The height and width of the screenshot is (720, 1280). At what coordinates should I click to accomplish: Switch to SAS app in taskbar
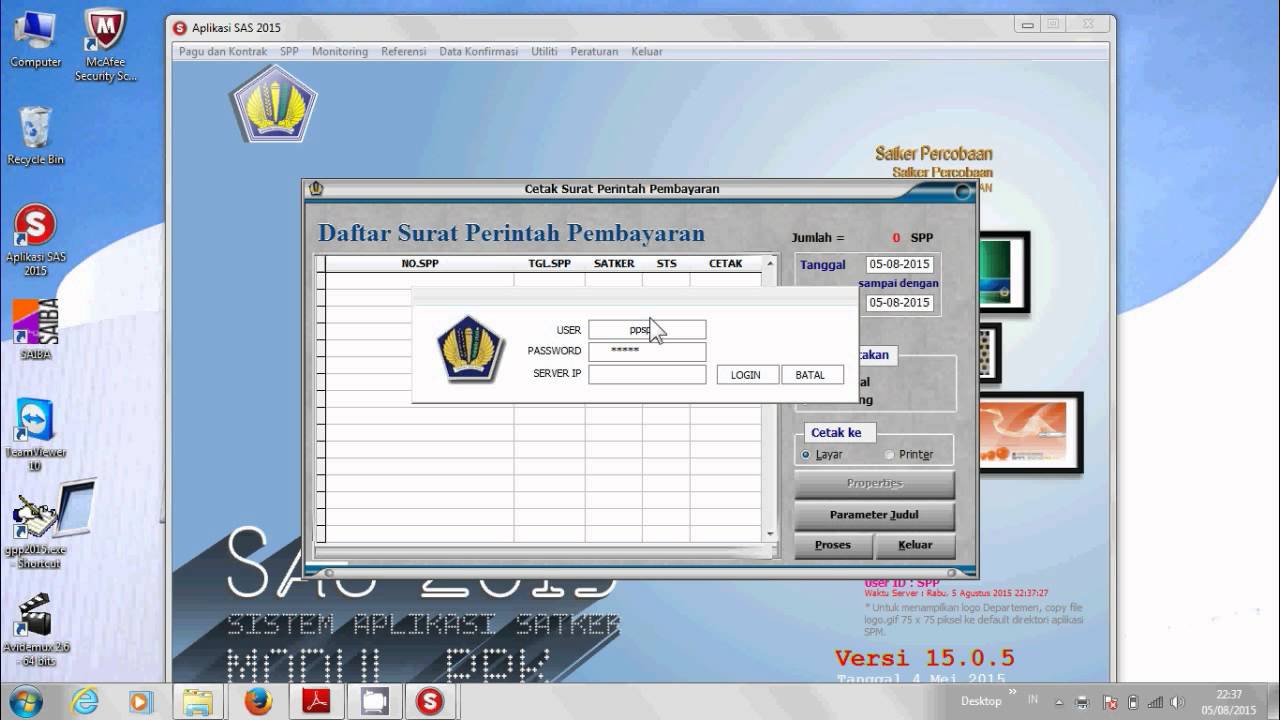tap(431, 701)
